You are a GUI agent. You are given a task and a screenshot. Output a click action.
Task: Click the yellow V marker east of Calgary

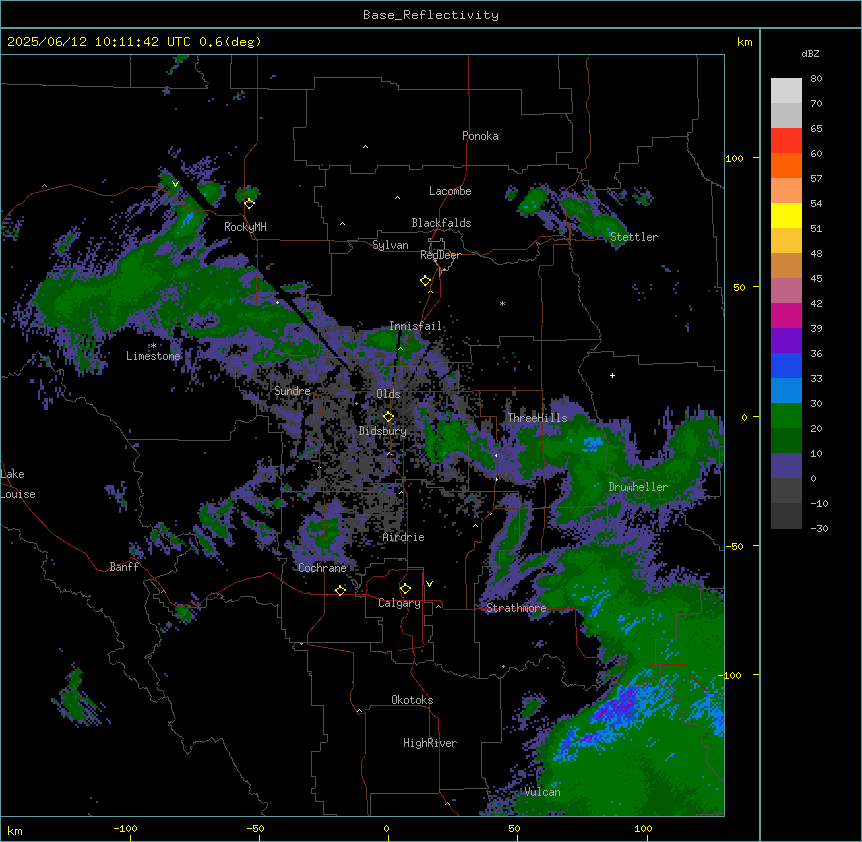click(429, 584)
